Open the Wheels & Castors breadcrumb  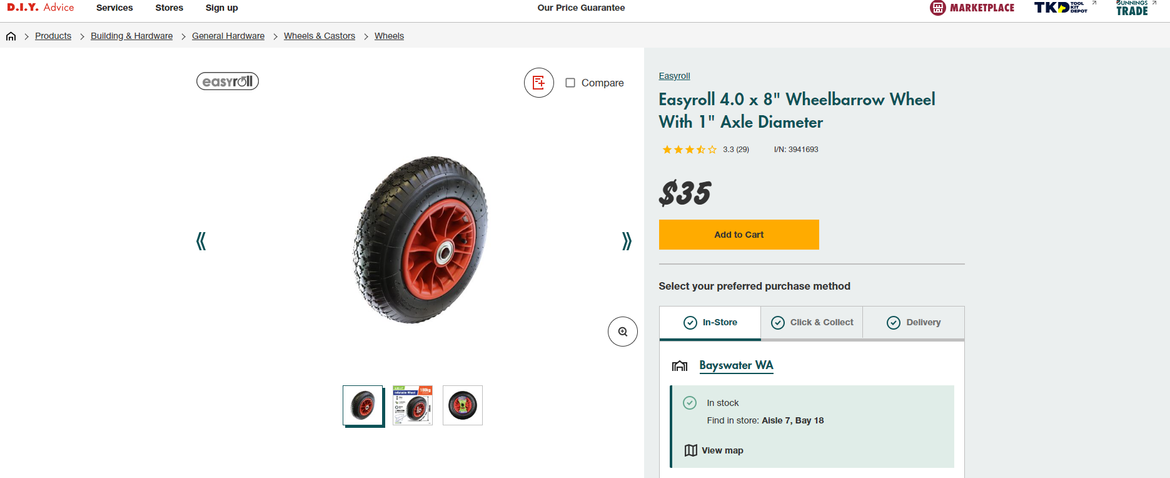pos(319,36)
